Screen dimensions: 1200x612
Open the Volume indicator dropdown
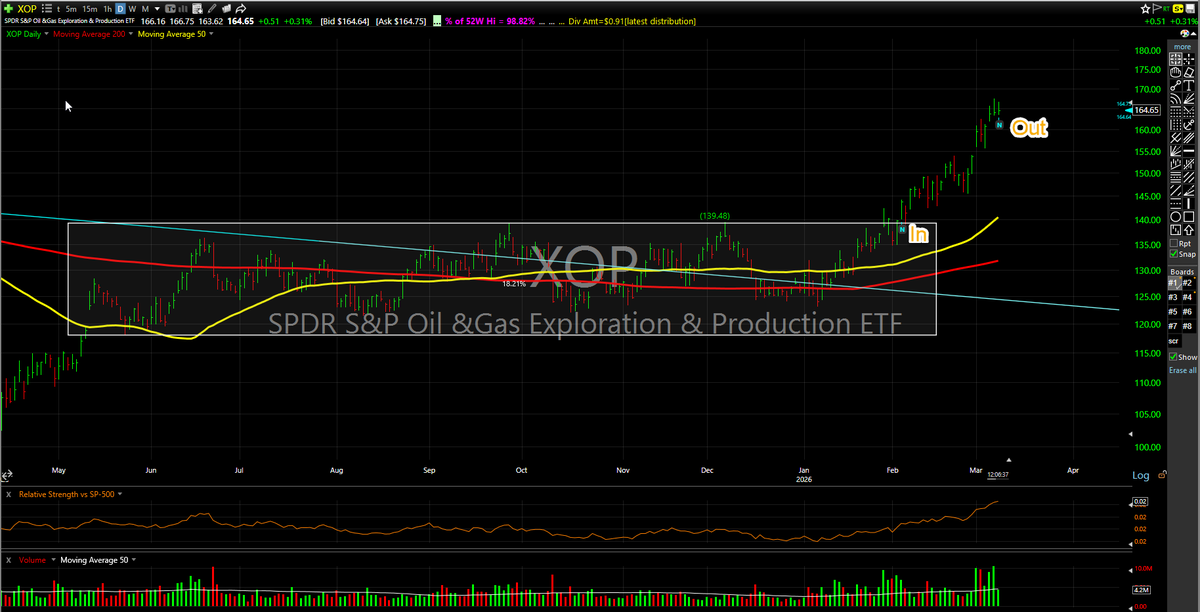click(x=52, y=560)
